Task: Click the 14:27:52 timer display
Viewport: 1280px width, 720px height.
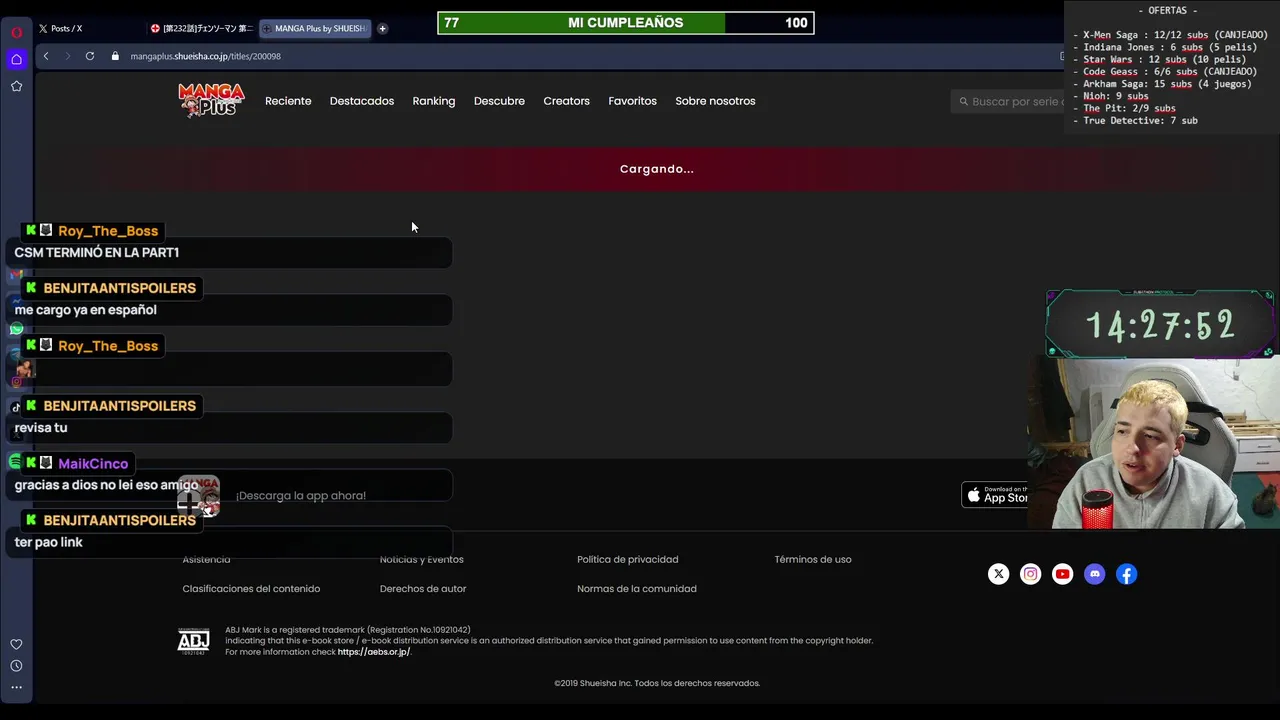Action: [x=1160, y=325]
